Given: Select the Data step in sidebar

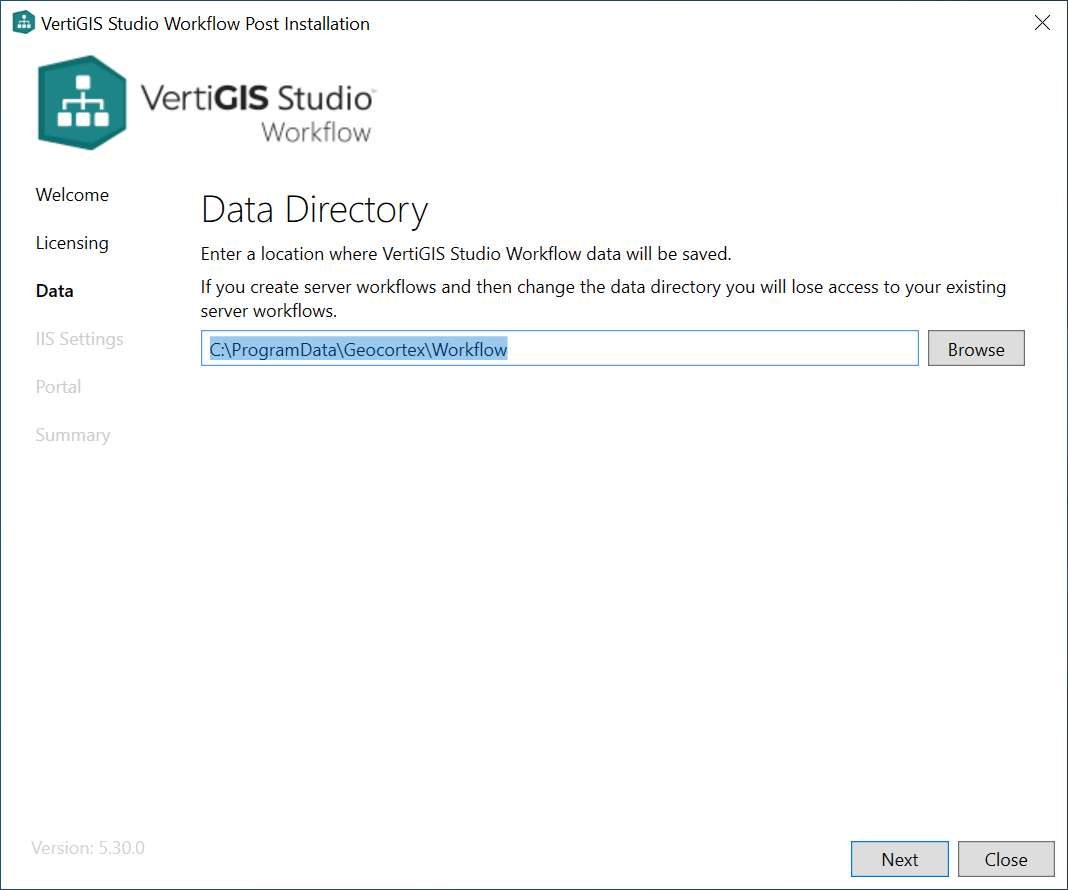Looking at the screenshot, I should 54,291.
